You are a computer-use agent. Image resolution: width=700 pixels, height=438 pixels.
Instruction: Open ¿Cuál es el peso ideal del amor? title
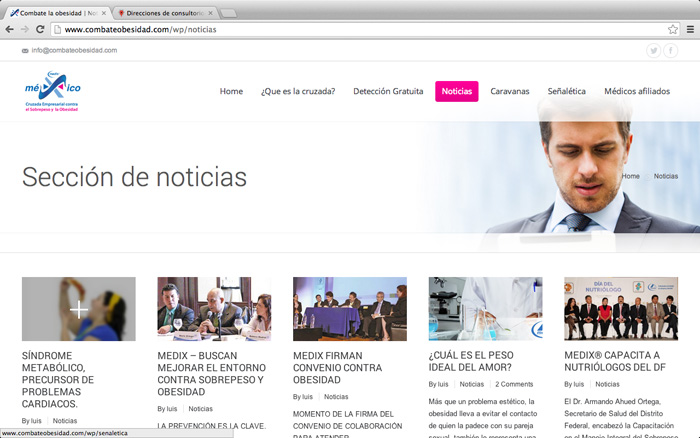pyautogui.click(x=471, y=361)
